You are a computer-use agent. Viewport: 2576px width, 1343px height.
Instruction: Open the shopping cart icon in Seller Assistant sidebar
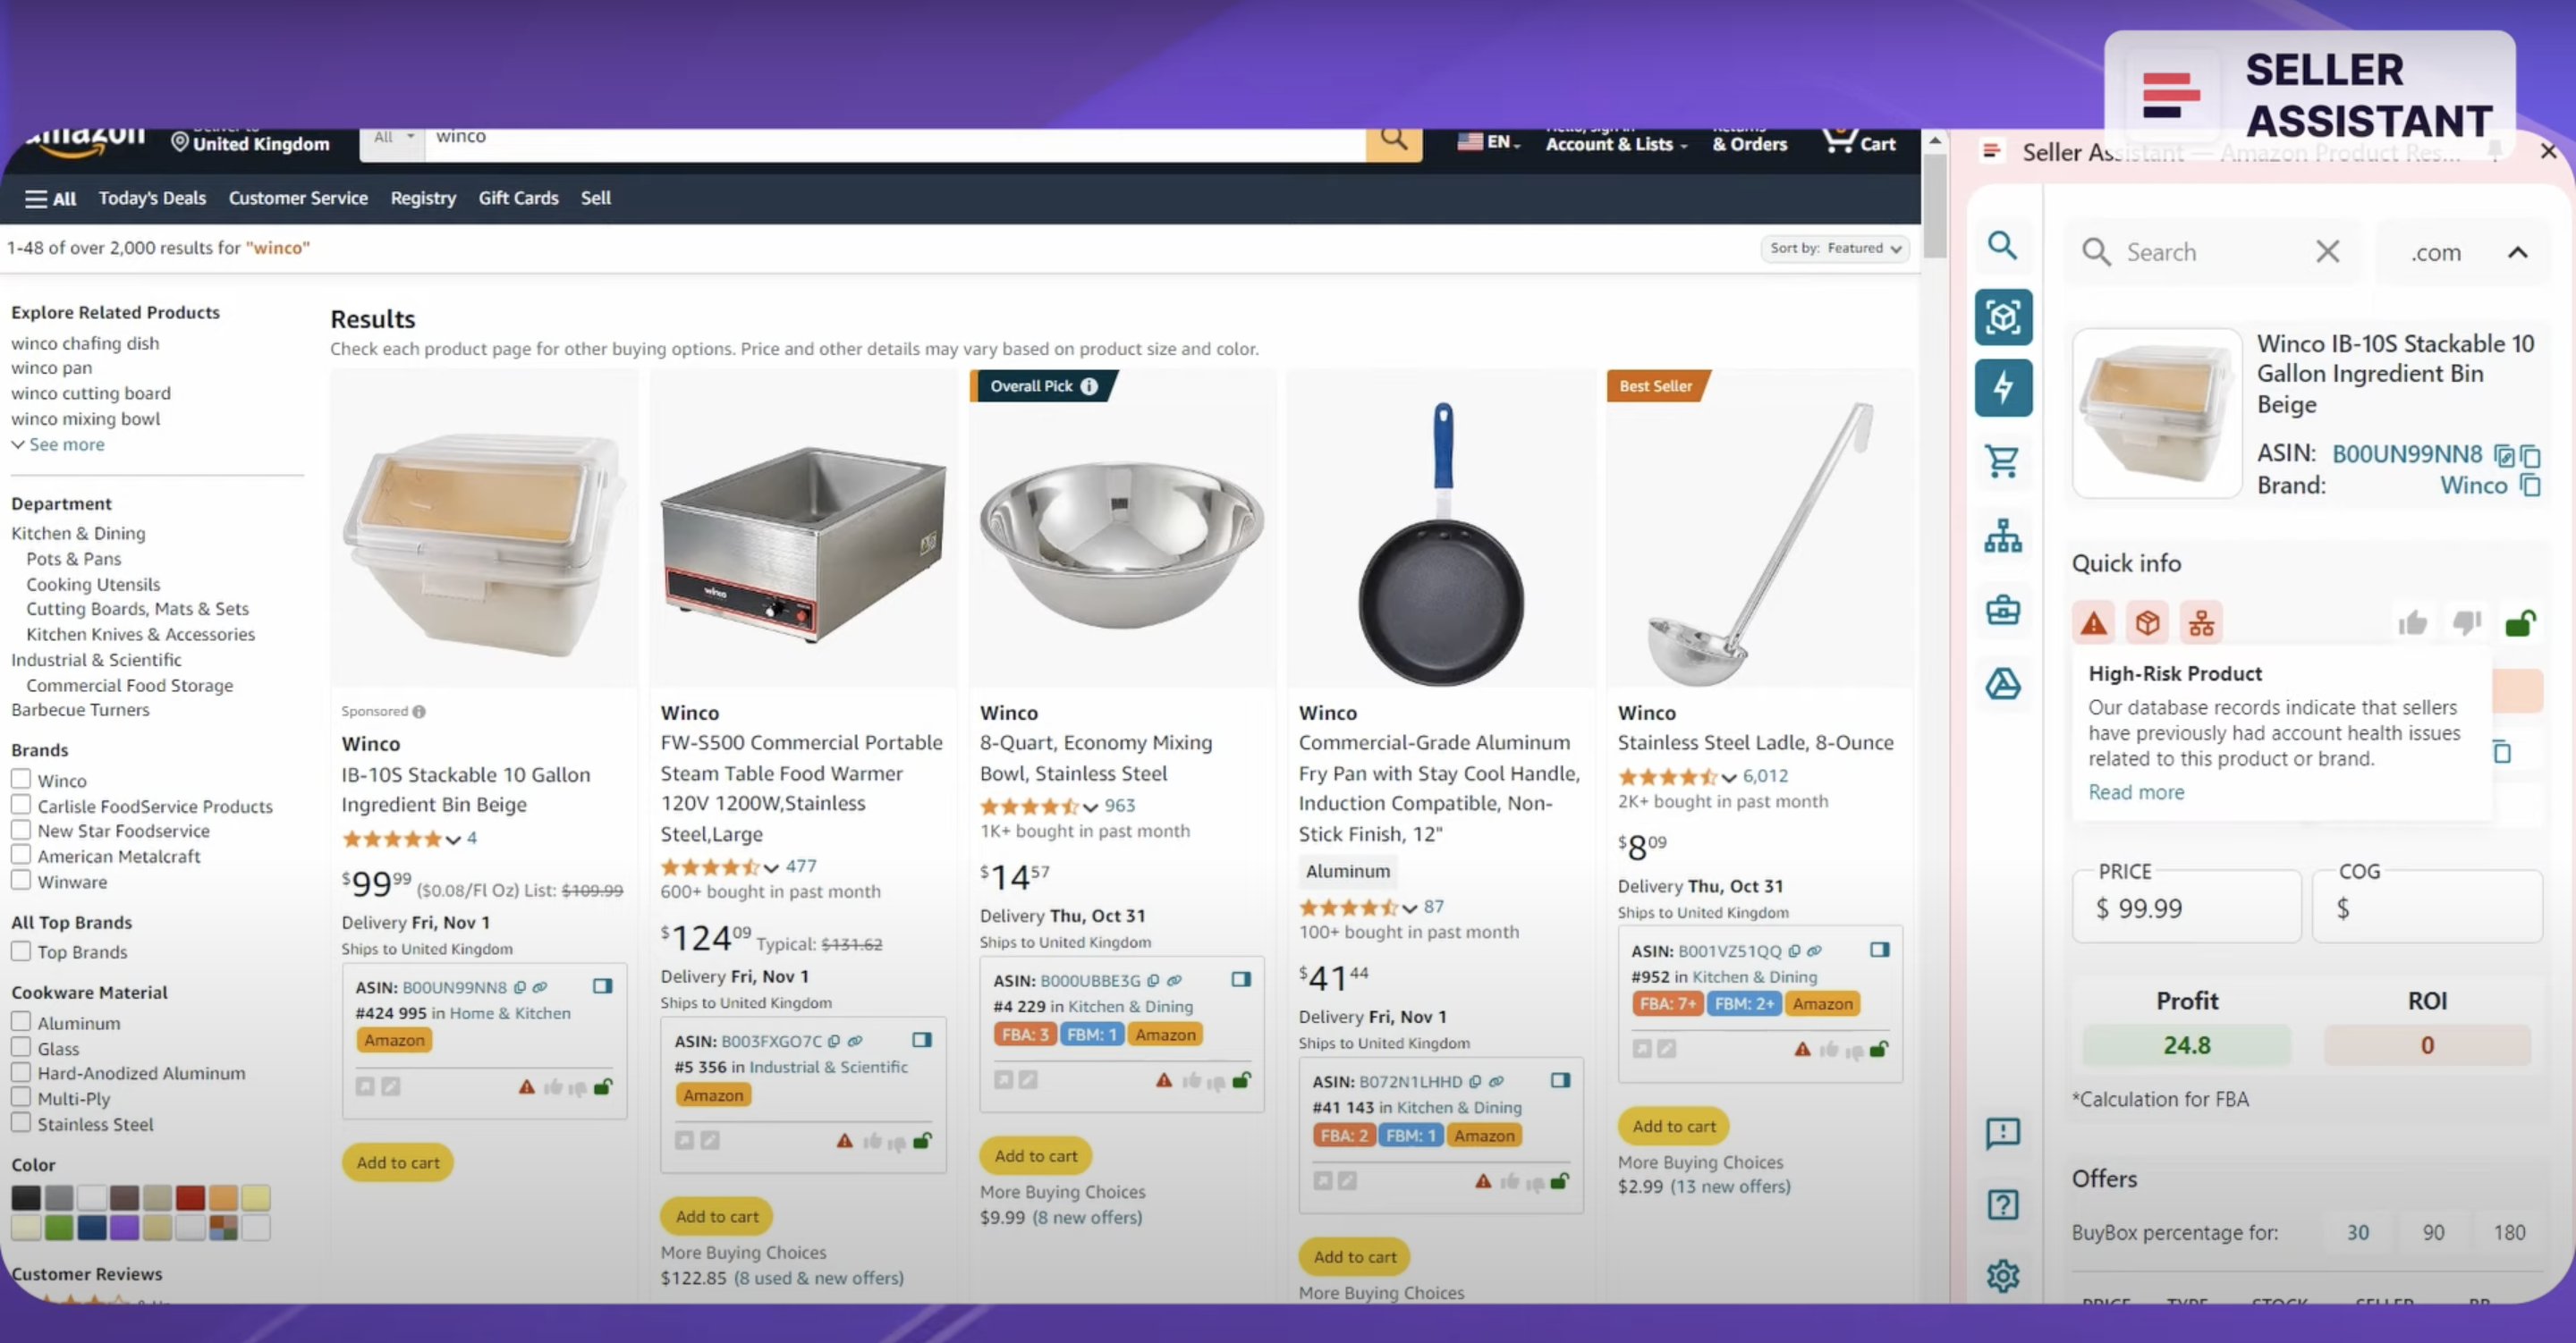(2002, 461)
